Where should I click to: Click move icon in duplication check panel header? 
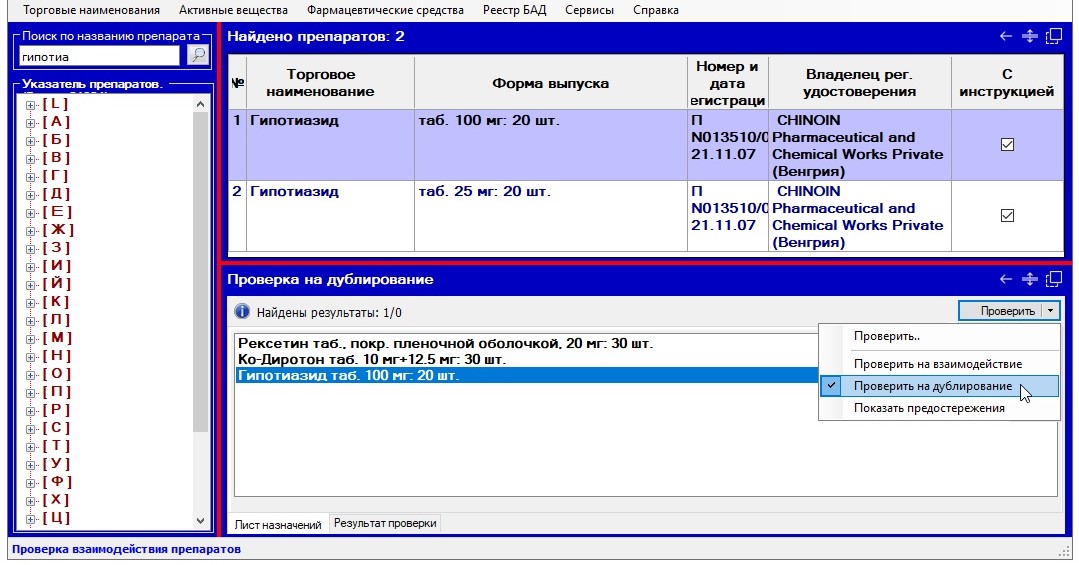[x=1029, y=280]
